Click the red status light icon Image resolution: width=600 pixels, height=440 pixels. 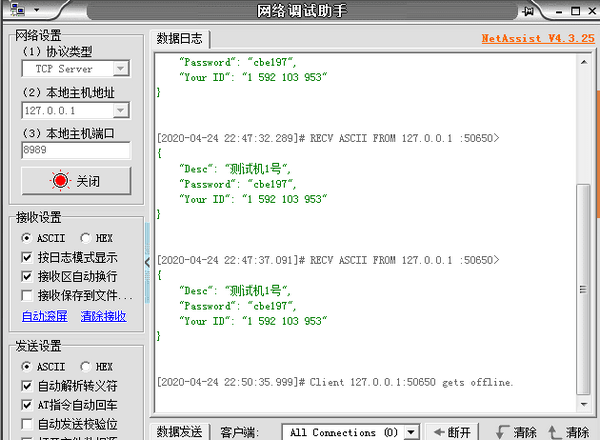click(x=60, y=181)
